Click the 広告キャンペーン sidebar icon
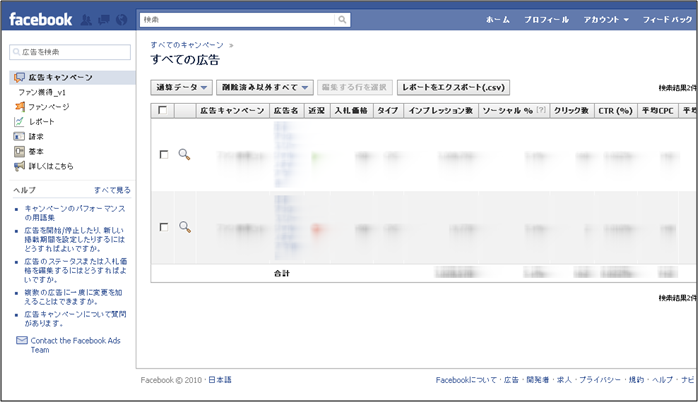 tap(19, 77)
